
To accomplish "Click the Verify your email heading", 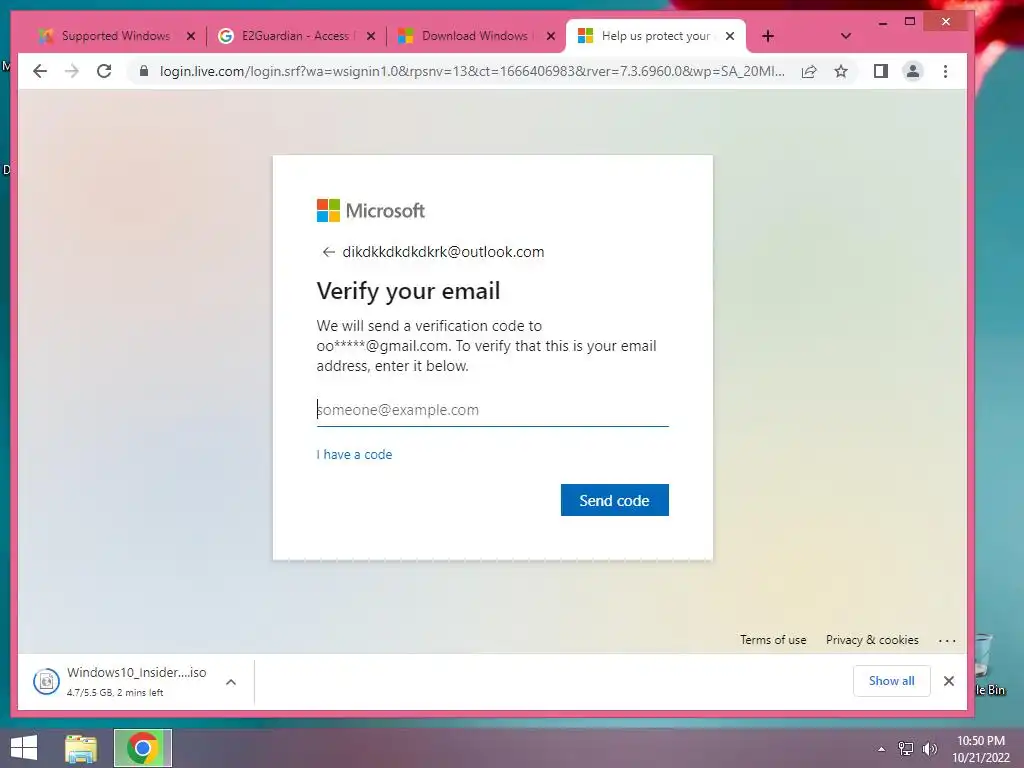I will coord(408,291).
